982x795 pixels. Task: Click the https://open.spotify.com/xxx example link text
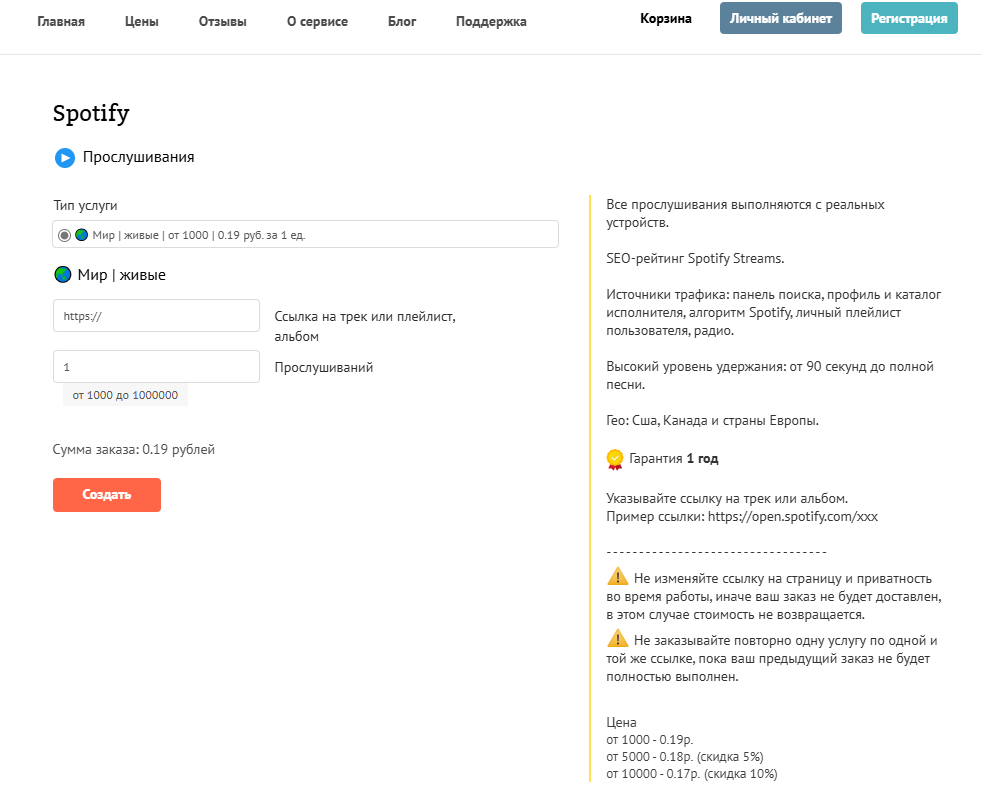[793, 517]
